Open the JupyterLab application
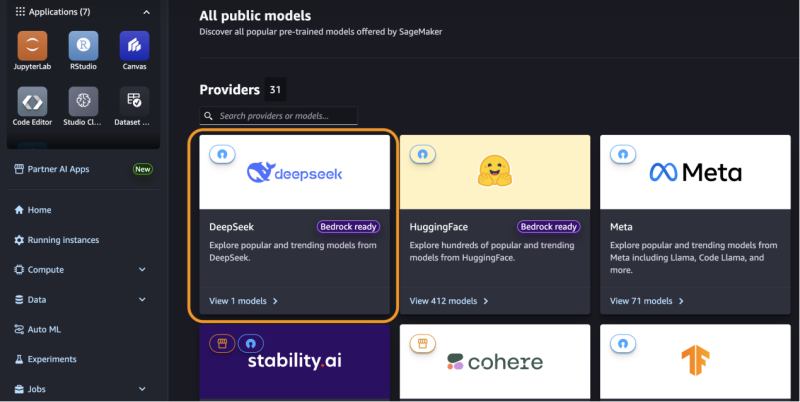800x402 pixels. (x=33, y=47)
